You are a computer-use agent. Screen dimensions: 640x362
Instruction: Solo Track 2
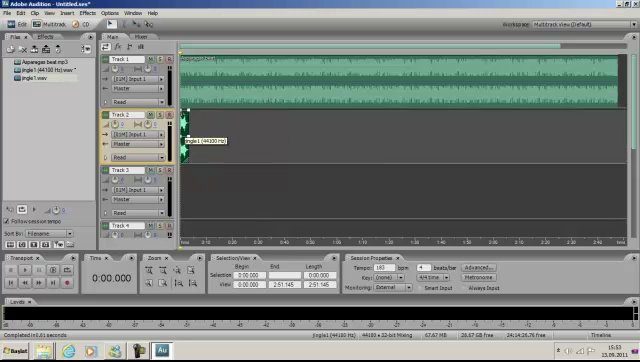160,115
